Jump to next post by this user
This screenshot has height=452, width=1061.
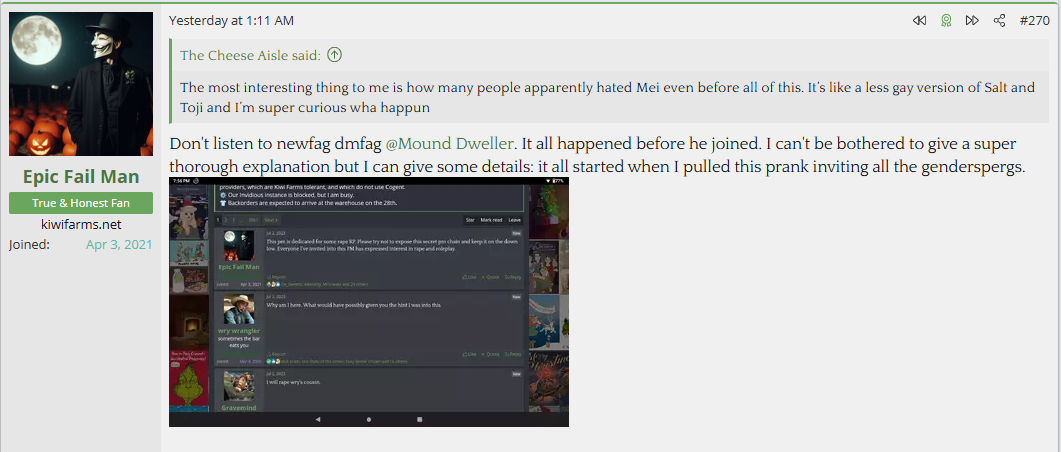coord(972,21)
